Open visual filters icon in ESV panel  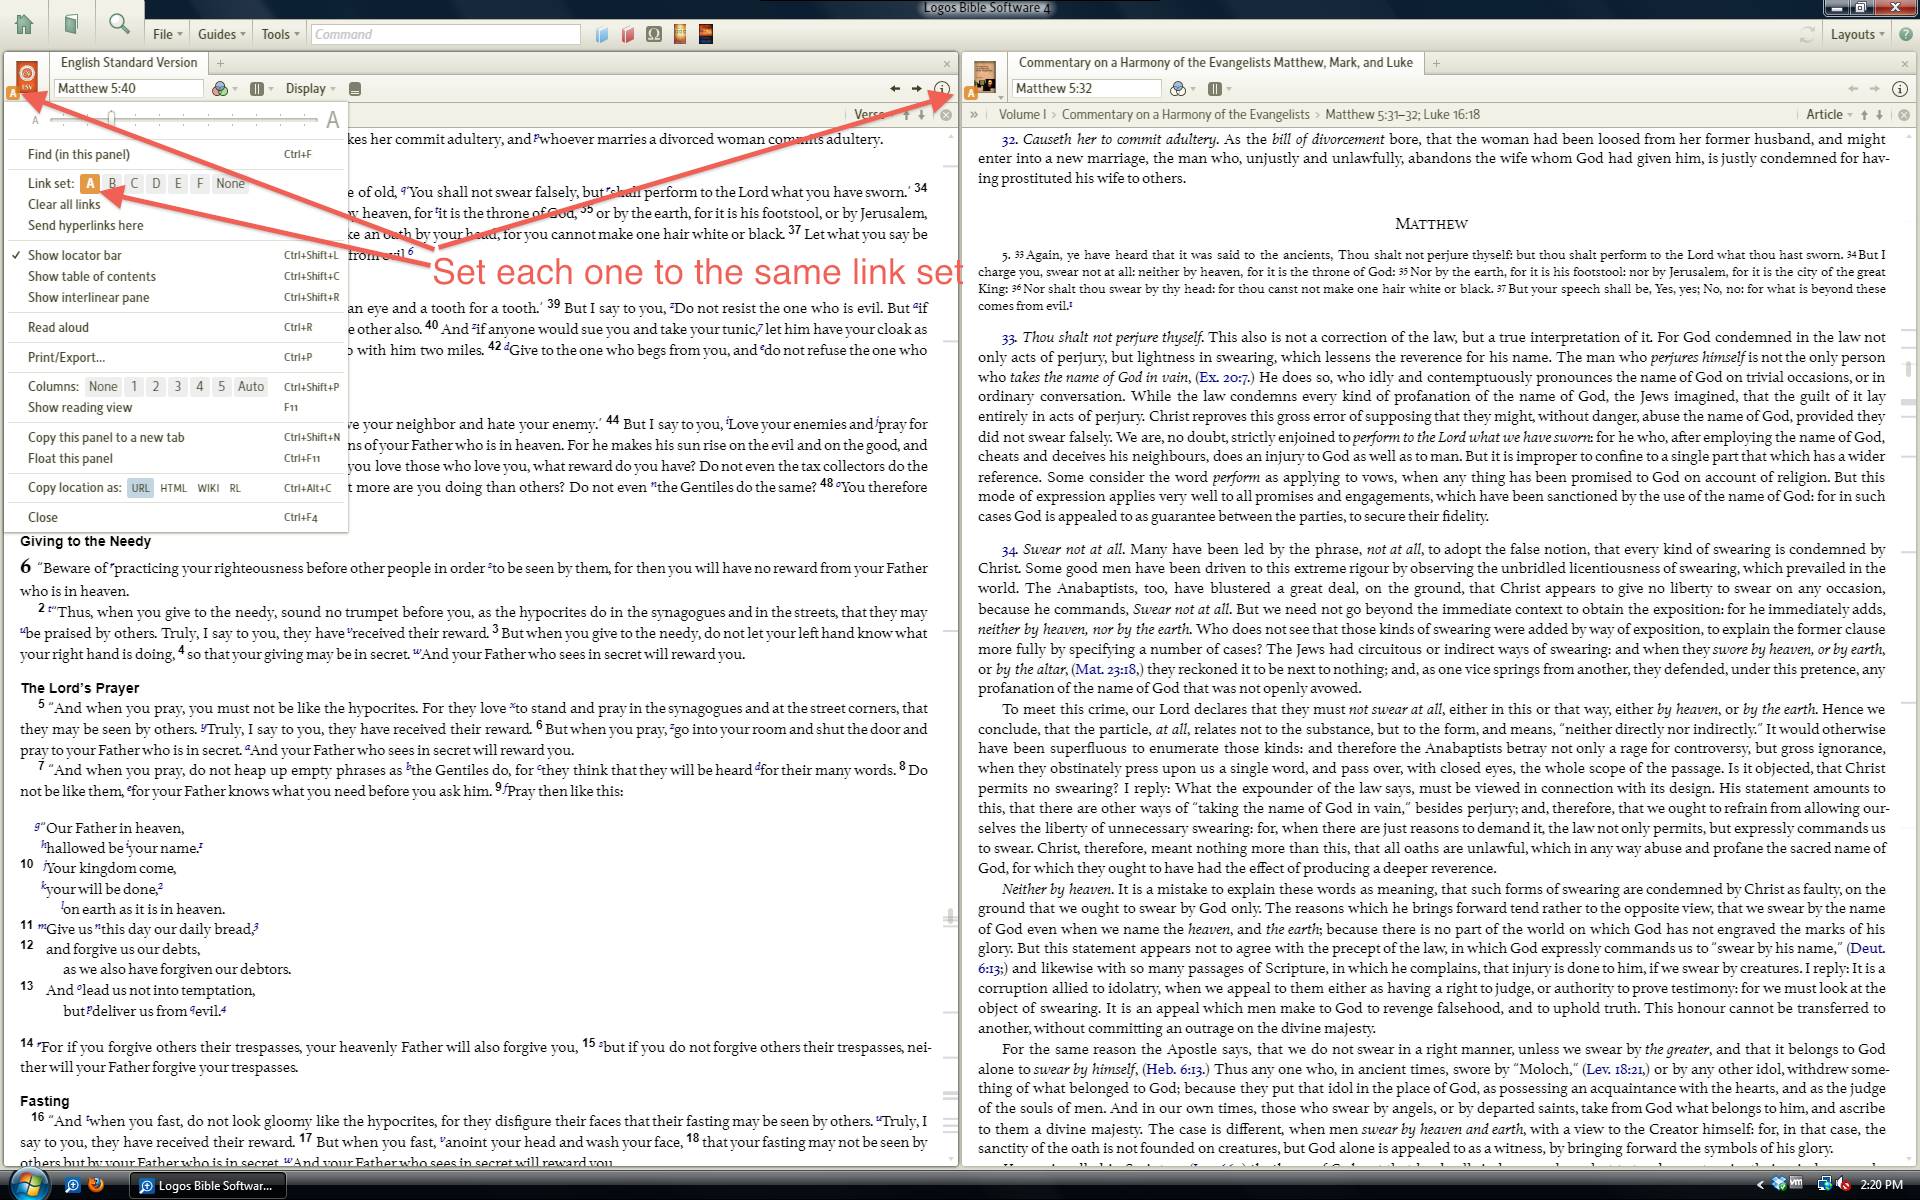tap(220, 89)
